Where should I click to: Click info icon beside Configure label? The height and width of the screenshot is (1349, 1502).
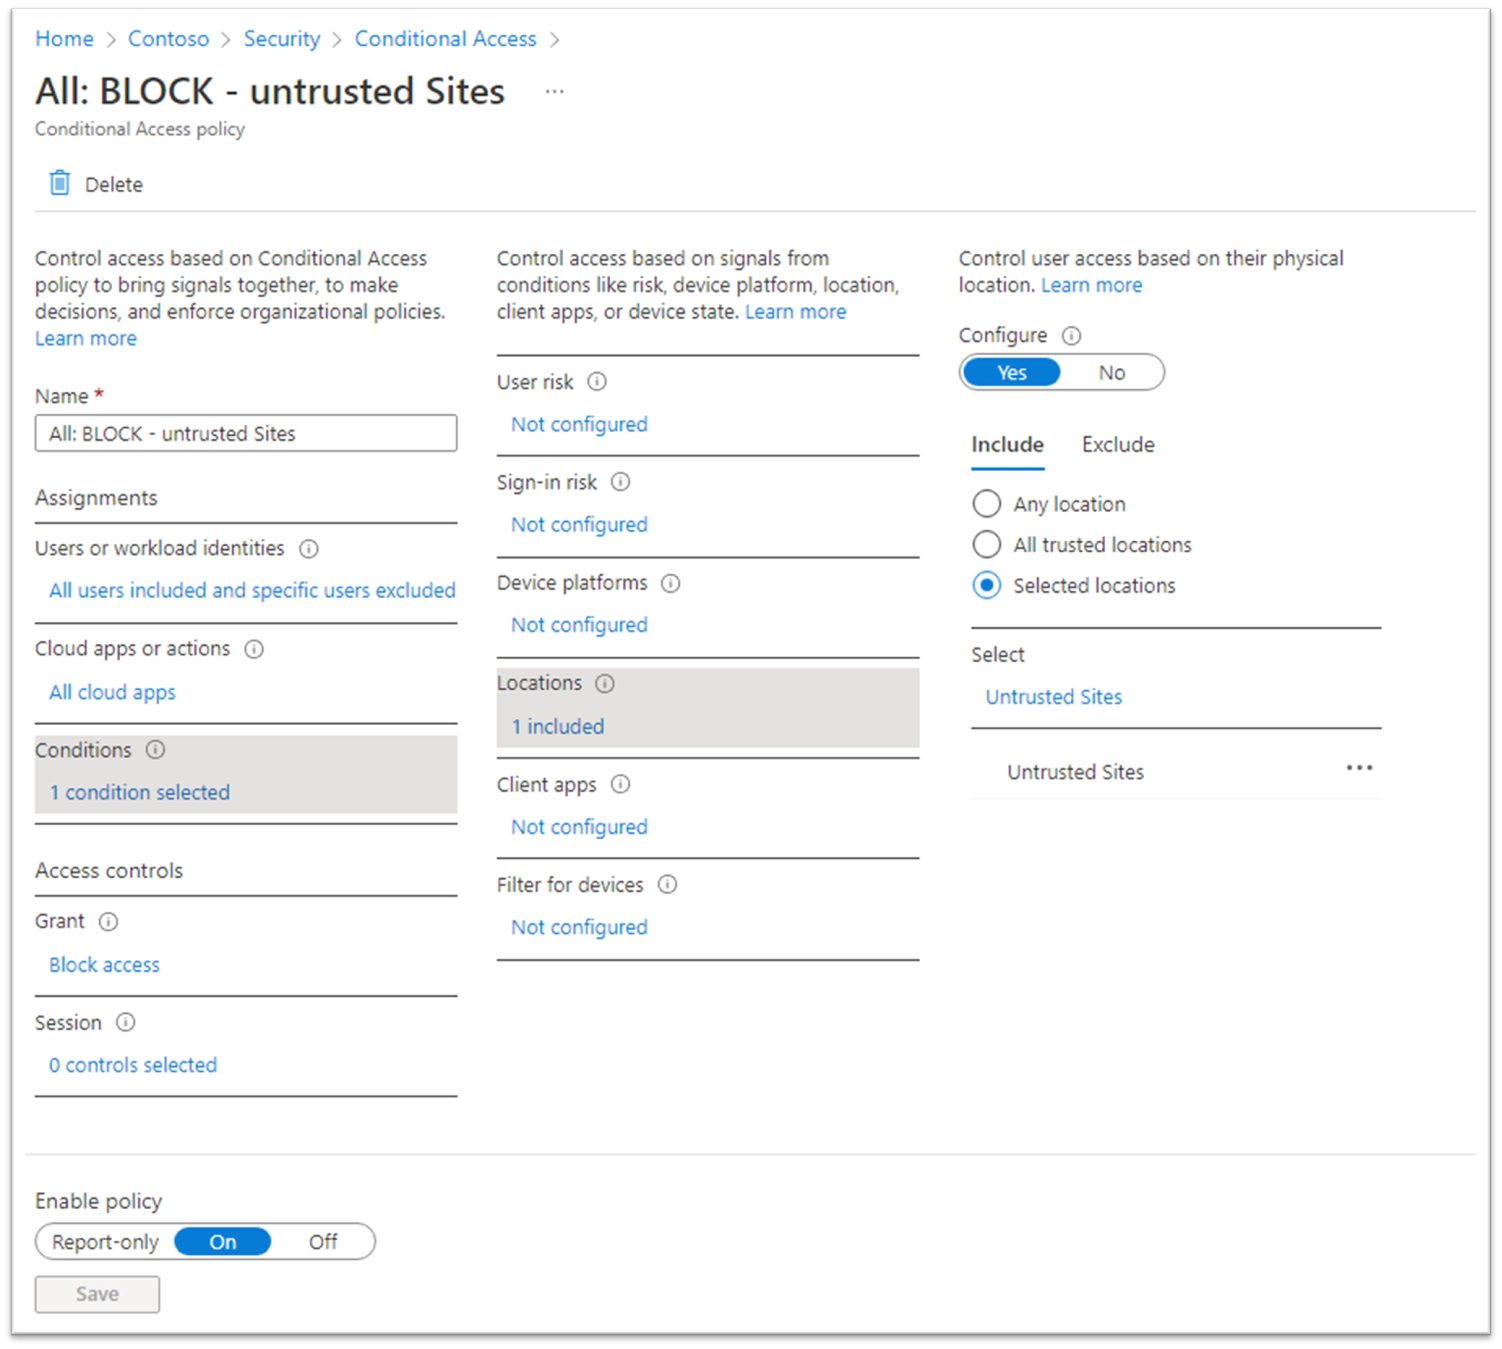[x=1071, y=335]
